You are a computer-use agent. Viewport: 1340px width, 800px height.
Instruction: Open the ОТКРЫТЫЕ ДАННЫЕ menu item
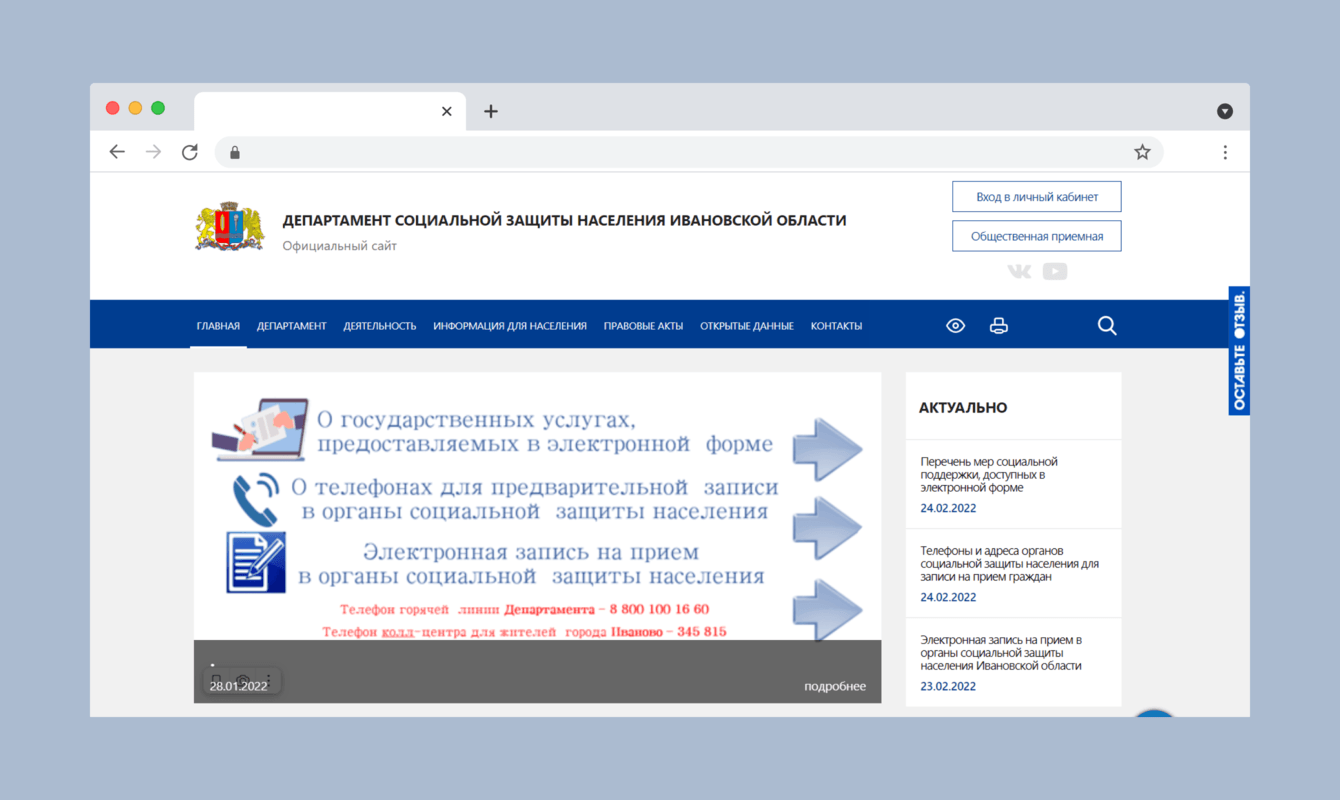click(747, 325)
